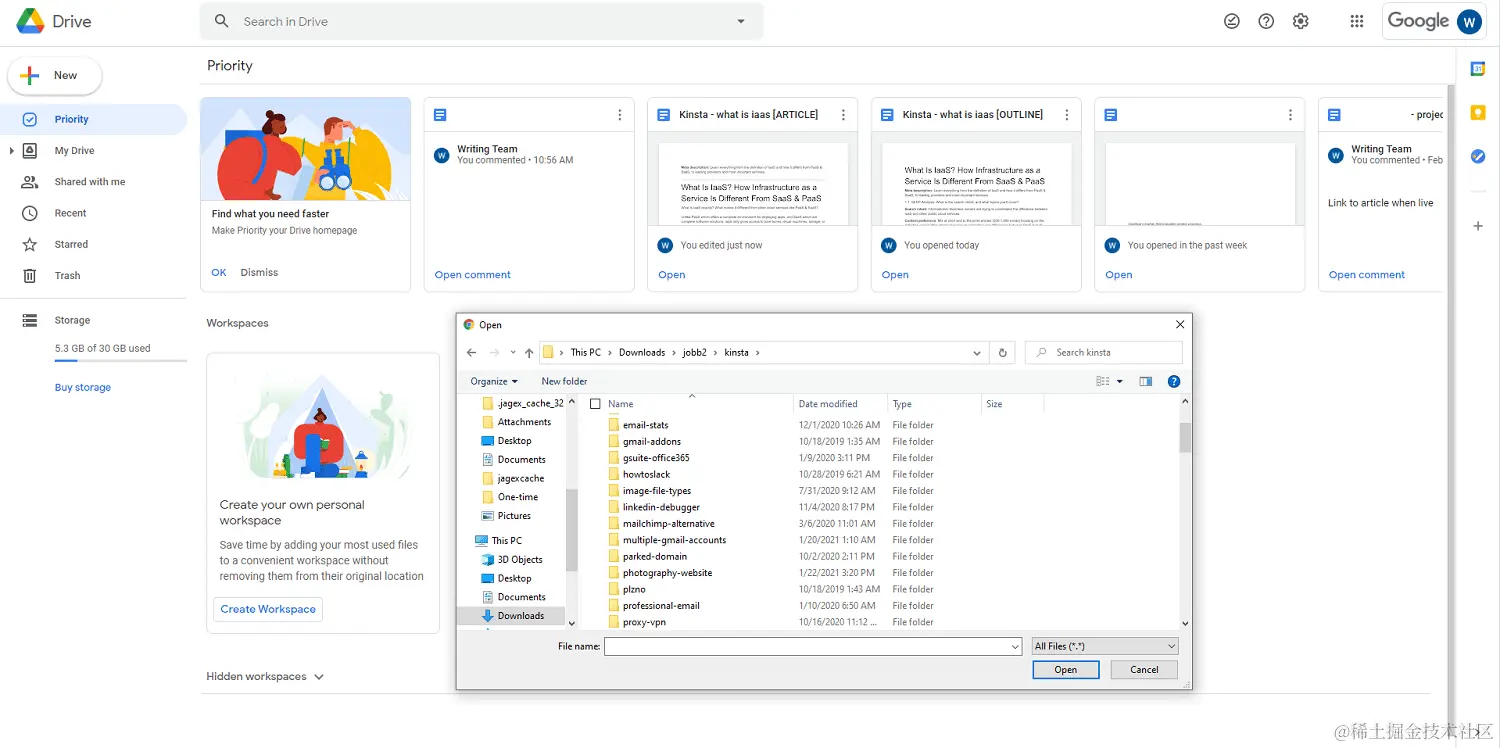Open the Help menu in Drive
The image size is (1500, 748).
[1265, 20]
